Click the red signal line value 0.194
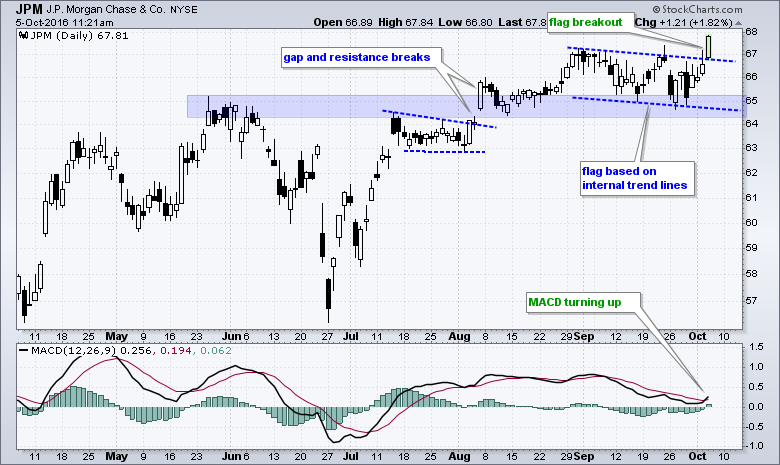 pos(176,351)
